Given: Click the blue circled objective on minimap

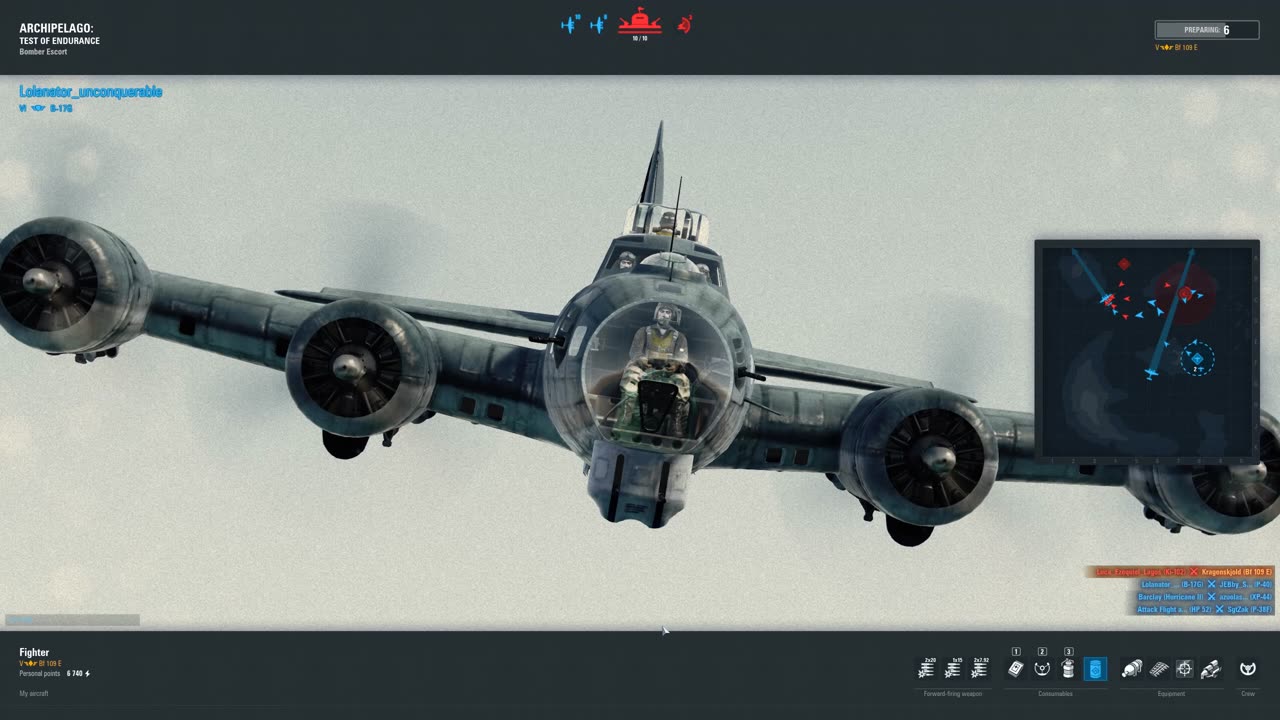Looking at the screenshot, I should coord(1197,359).
